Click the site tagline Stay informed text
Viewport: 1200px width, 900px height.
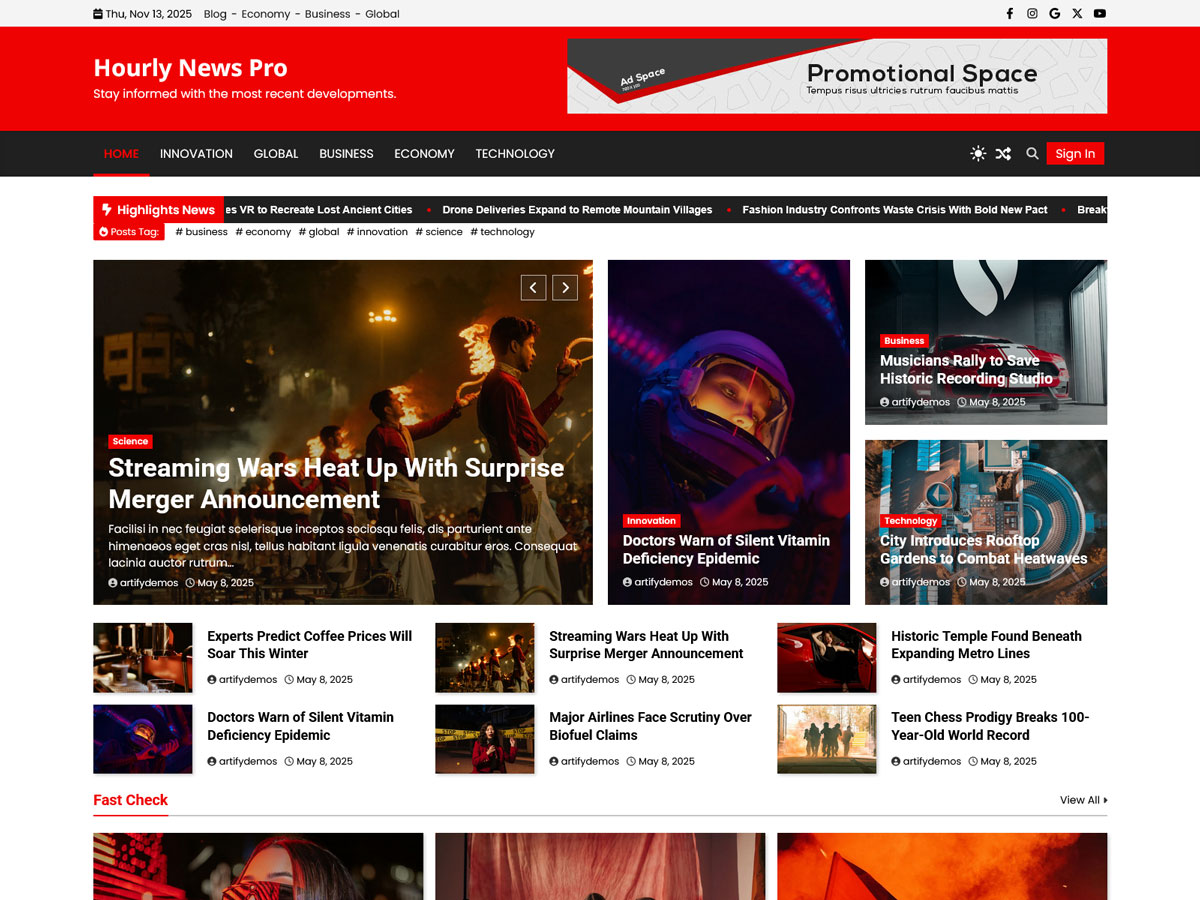pyautogui.click(x=244, y=94)
